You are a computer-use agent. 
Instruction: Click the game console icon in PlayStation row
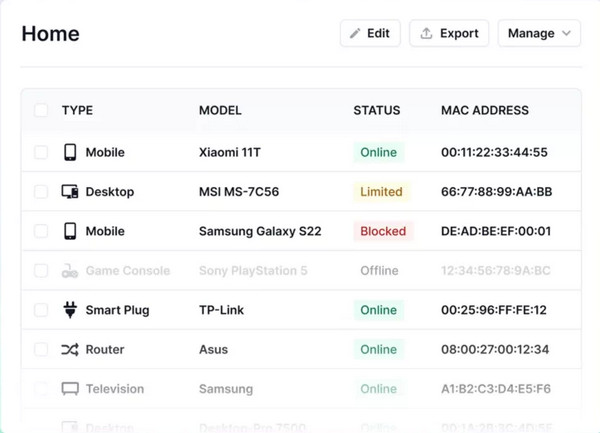[x=70, y=270]
